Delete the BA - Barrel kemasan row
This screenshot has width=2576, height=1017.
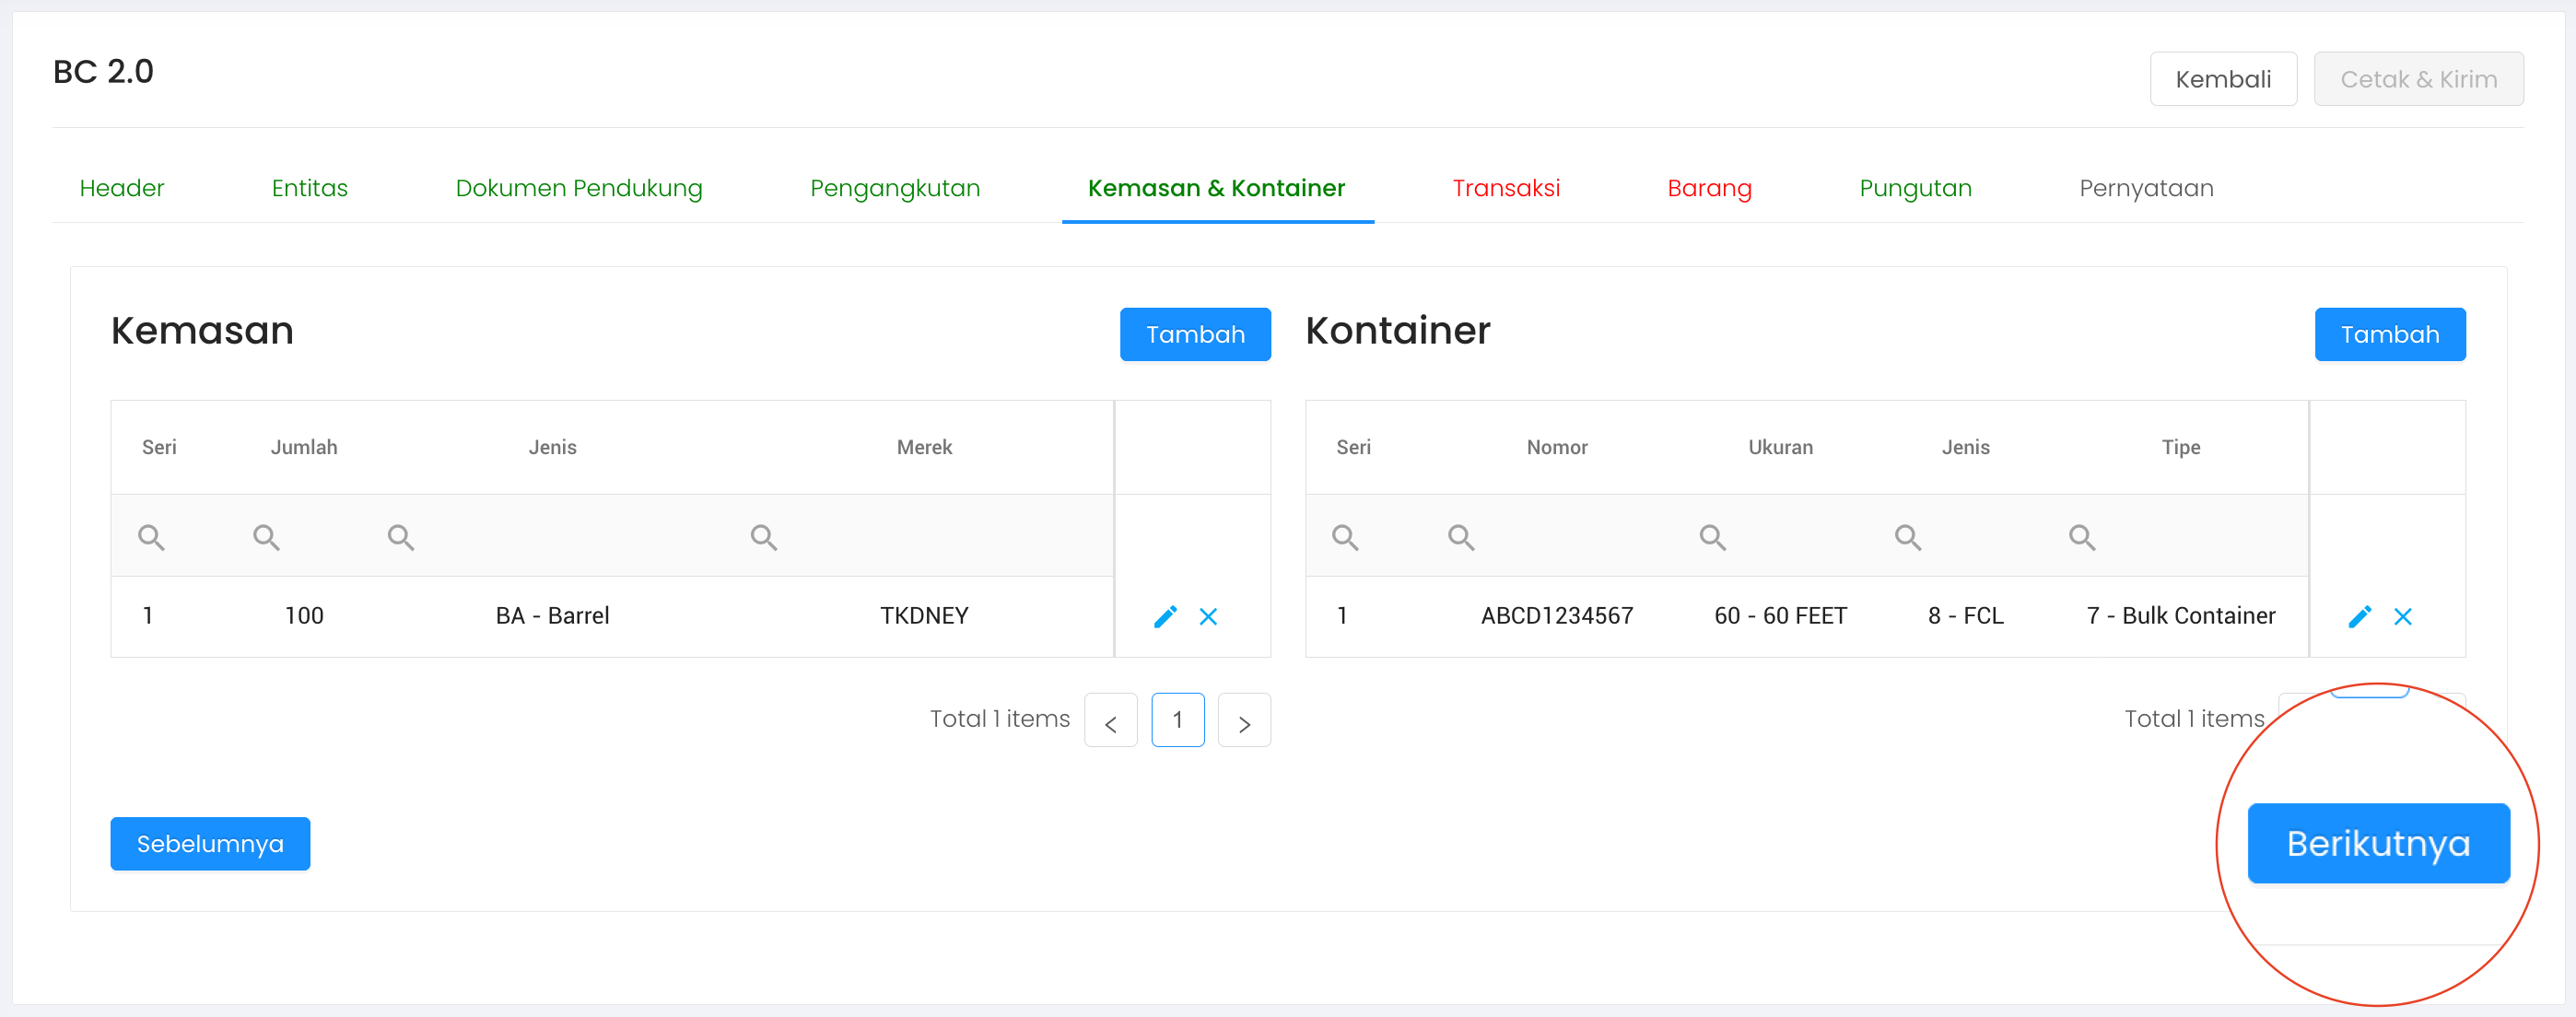(x=1208, y=616)
